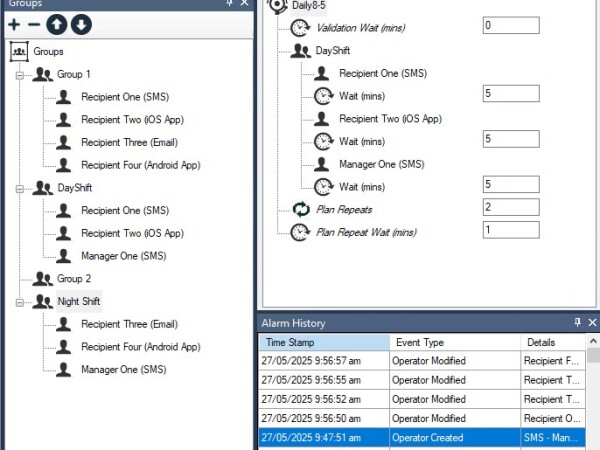600x450 pixels.
Task: Close the Alarm History panel
Action: 592,323
